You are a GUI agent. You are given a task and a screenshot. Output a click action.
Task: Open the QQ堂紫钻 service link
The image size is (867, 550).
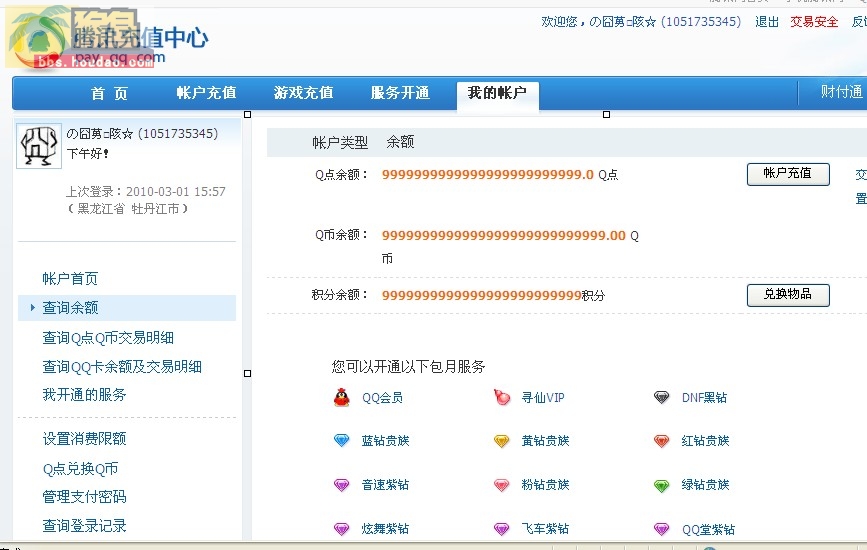(x=708, y=530)
